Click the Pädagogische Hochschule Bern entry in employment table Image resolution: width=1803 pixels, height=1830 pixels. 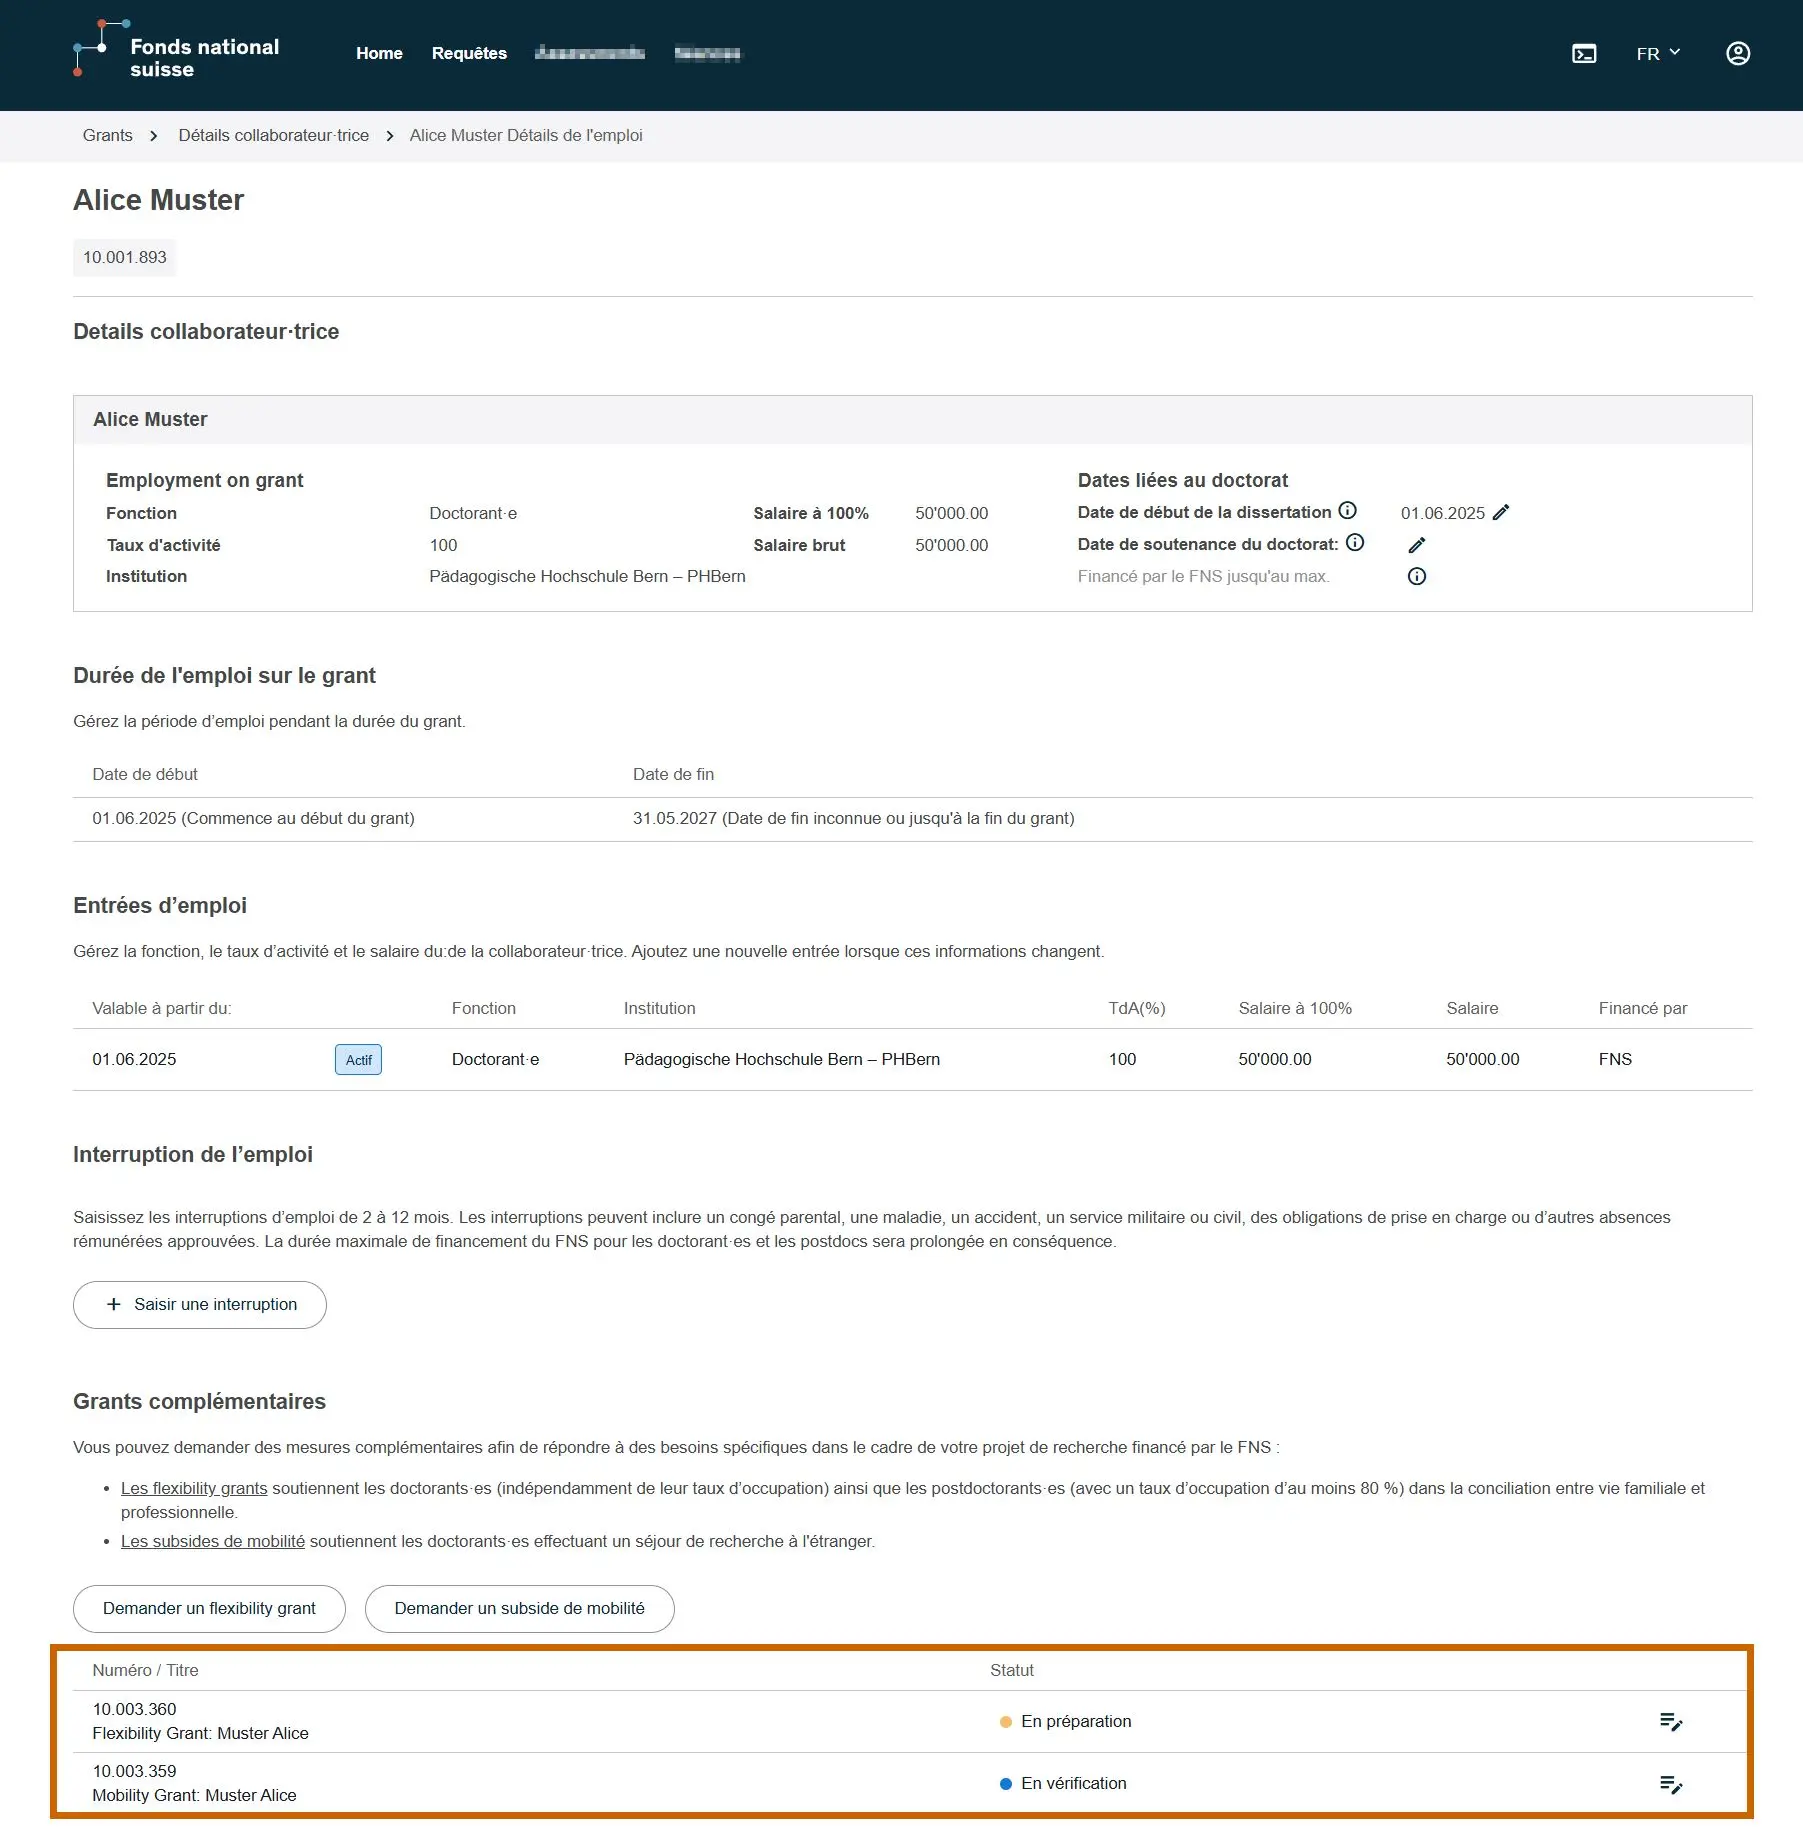(x=781, y=1060)
